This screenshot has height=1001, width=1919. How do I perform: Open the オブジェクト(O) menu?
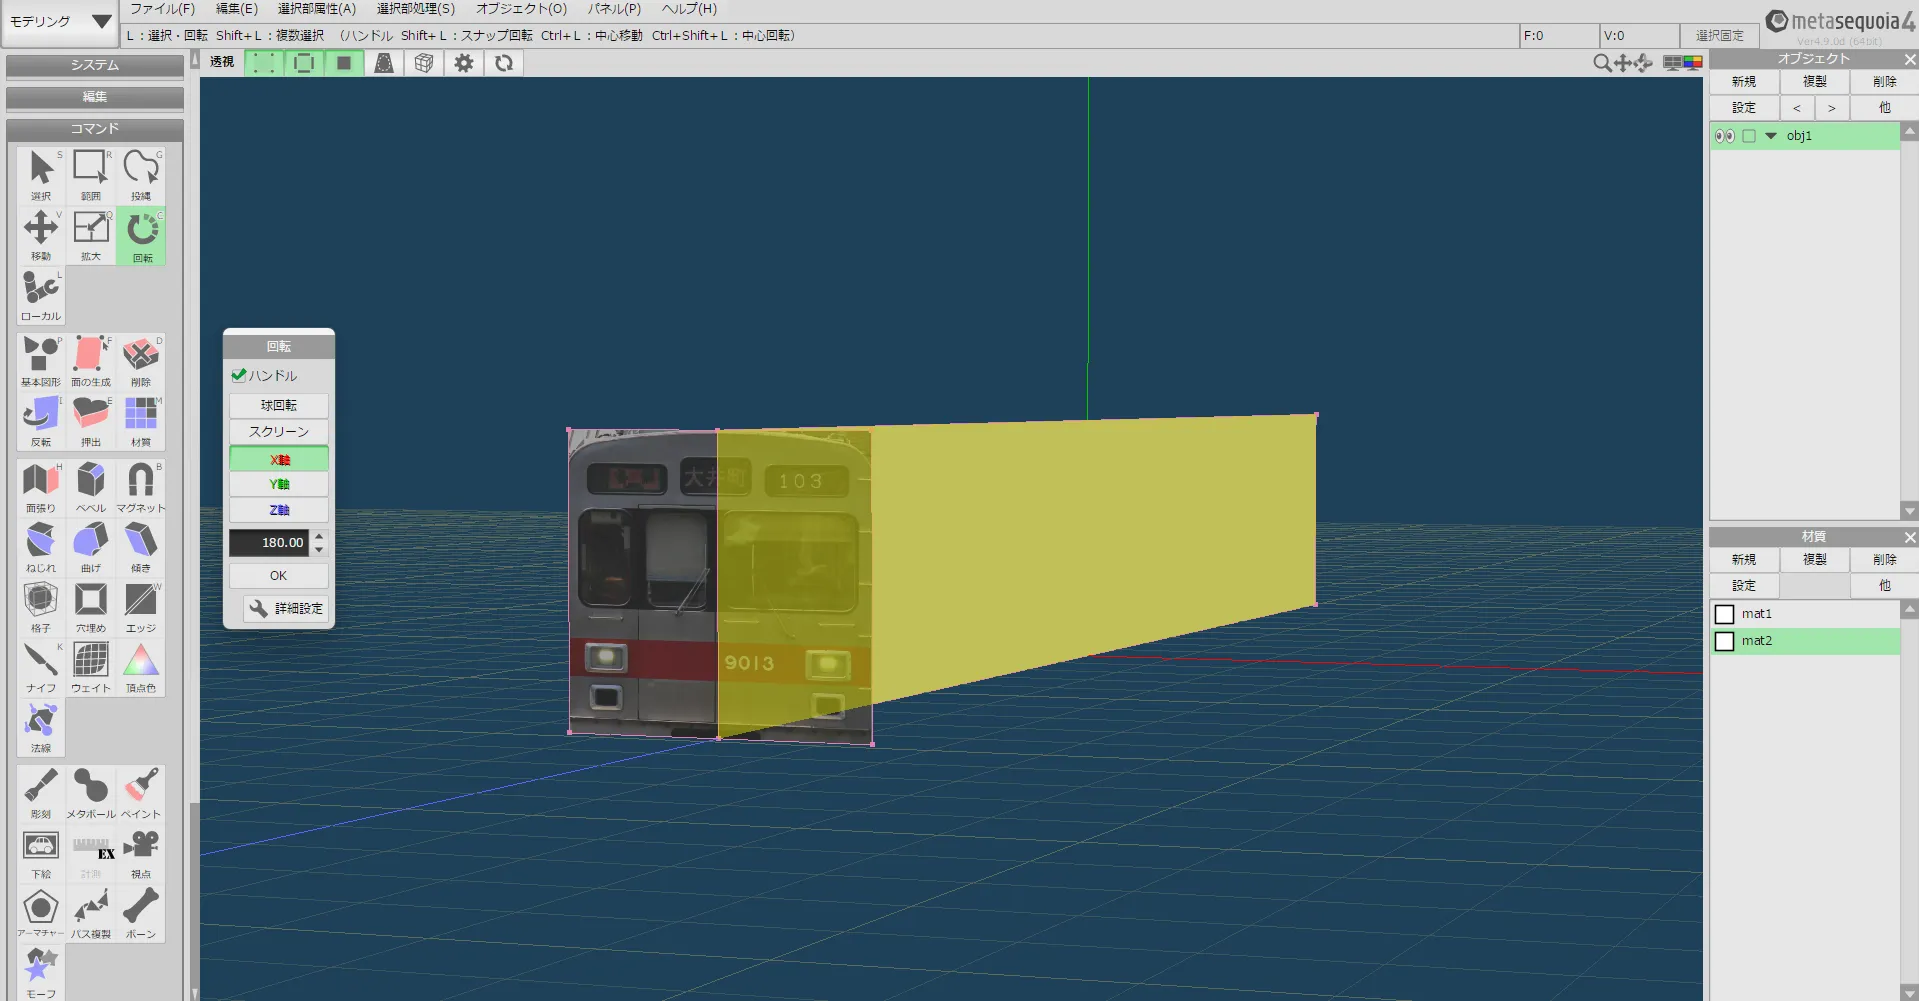(521, 9)
